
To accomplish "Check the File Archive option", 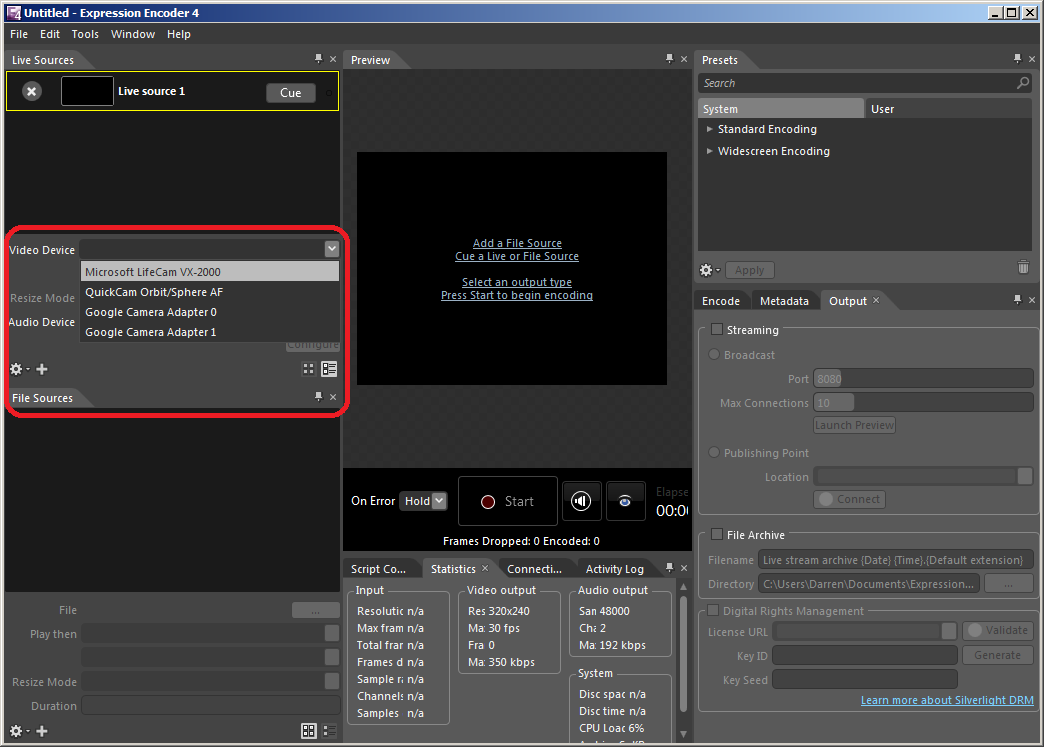I will tap(716, 535).
